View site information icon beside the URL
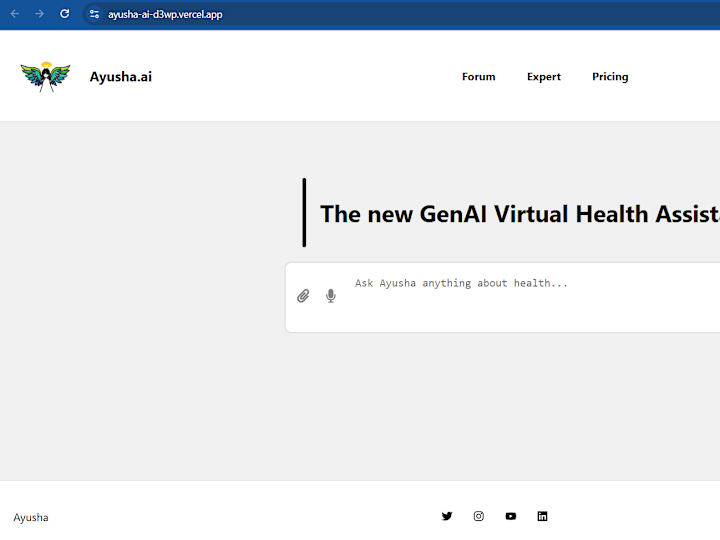This screenshot has width=720, height=540. [94, 14]
